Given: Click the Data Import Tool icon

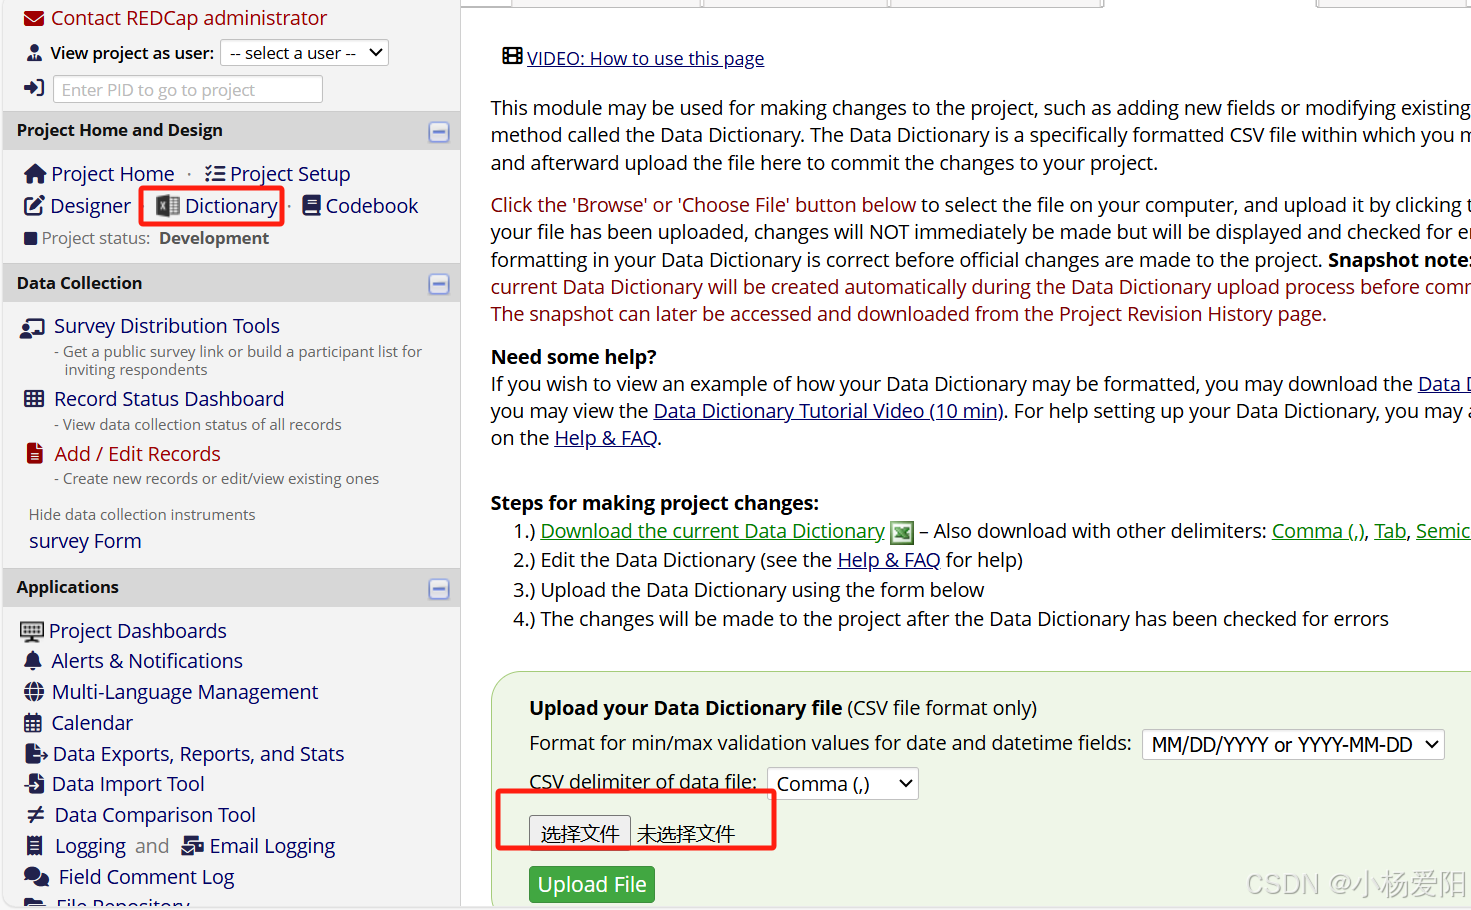Looking at the screenshot, I should click(35, 784).
